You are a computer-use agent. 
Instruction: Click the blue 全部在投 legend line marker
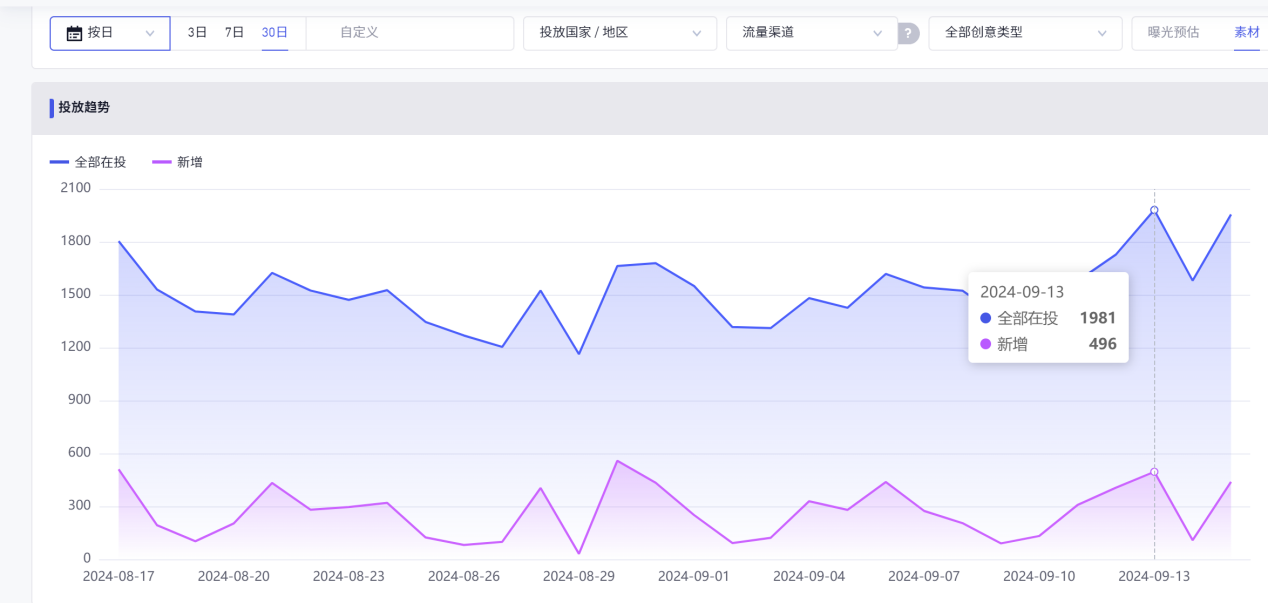[60, 162]
